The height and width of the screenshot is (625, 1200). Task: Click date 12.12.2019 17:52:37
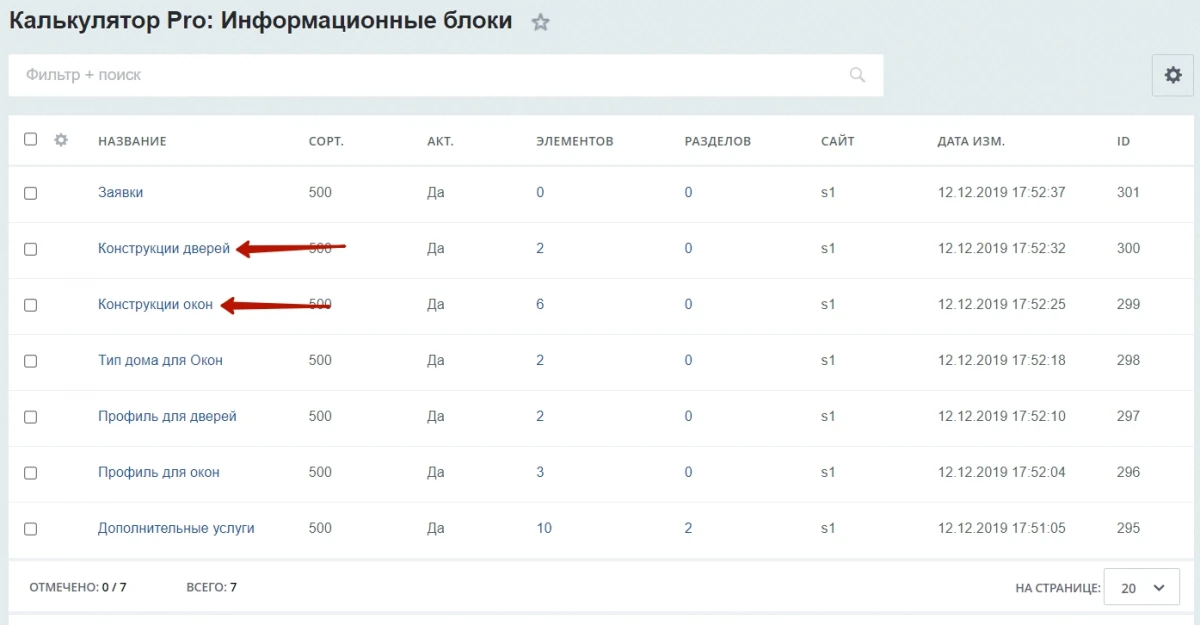click(1002, 192)
